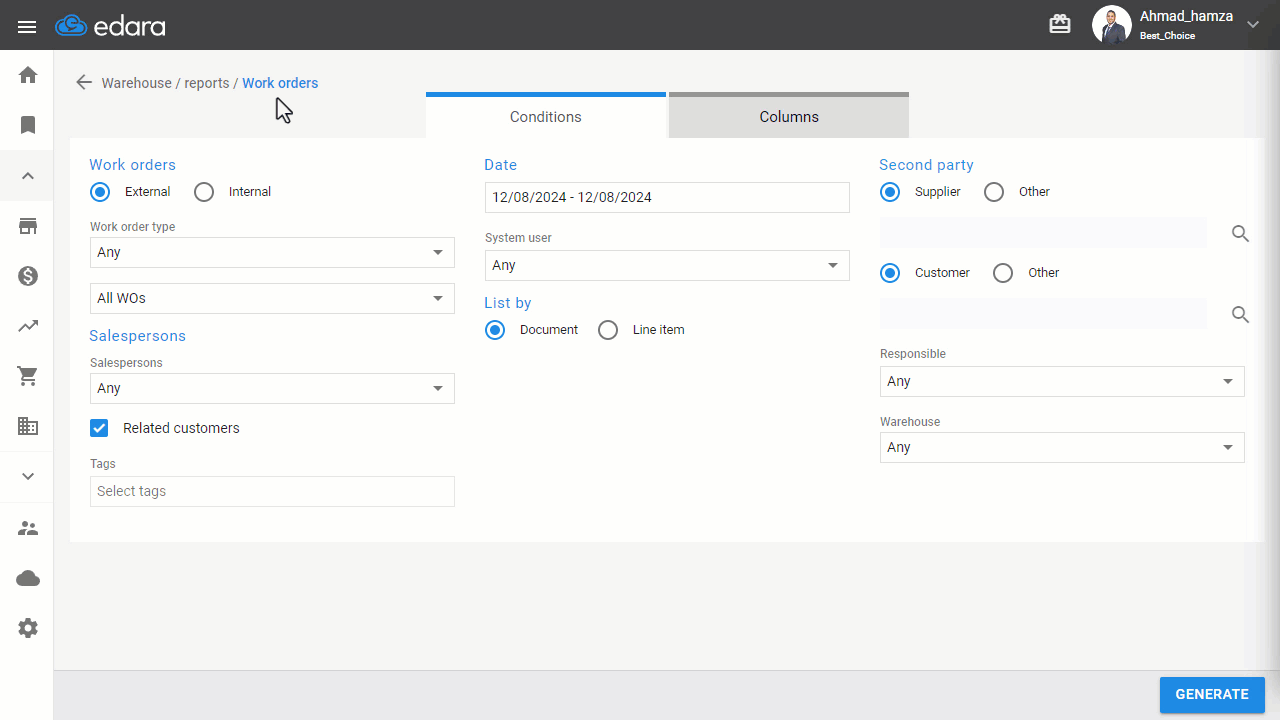
Task: Click the GENERATE button
Action: point(1212,695)
